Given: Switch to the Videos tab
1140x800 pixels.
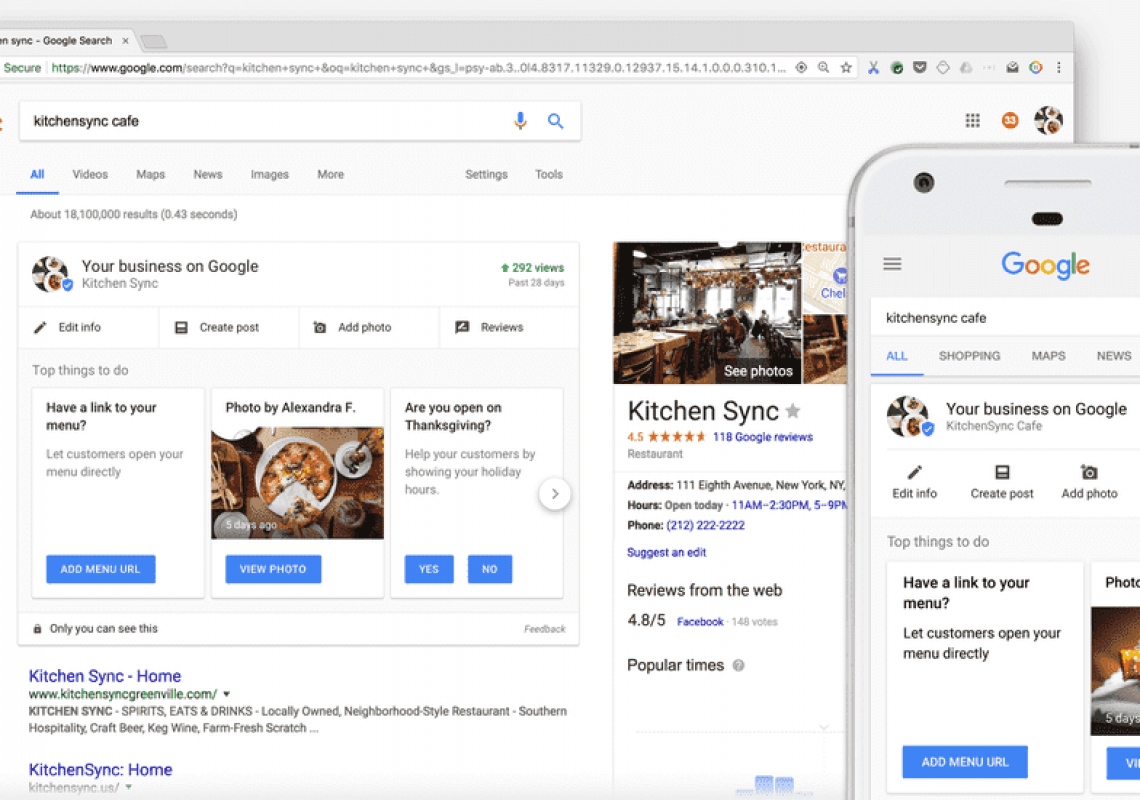Looking at the screenshot, I should (x=90, y=175).
